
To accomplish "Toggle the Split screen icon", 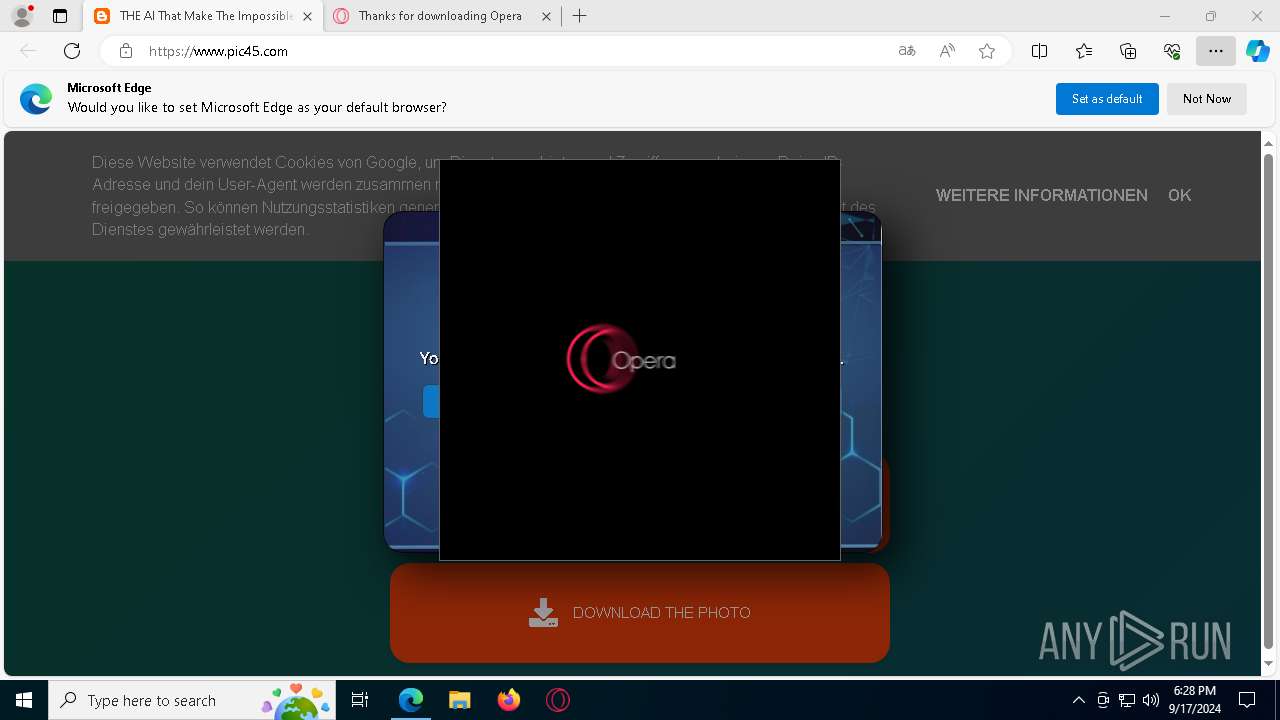I will [x=1039, y=51].
